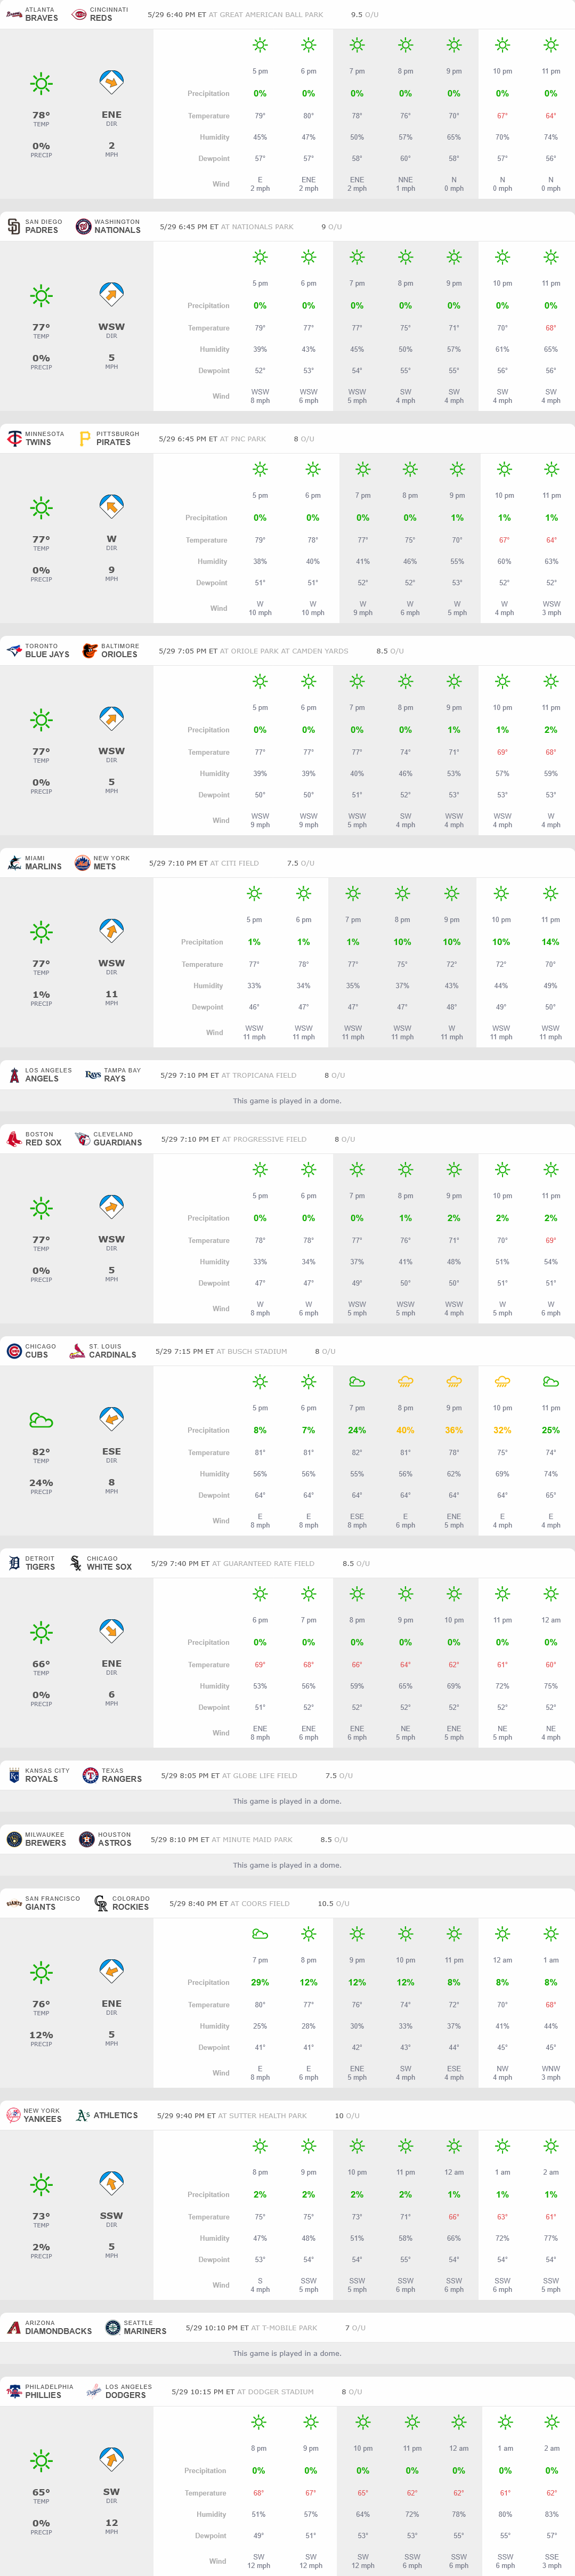
Task: Click 'AT SUTTER HEALTH PARK' venue text
Action: pos(262,2116)
